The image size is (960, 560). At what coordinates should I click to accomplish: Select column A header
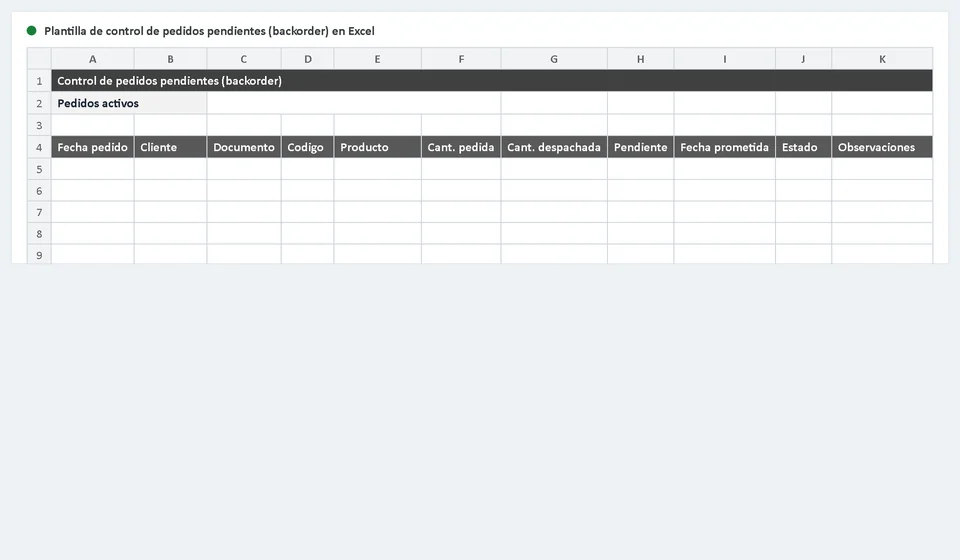tap(92, 59)
